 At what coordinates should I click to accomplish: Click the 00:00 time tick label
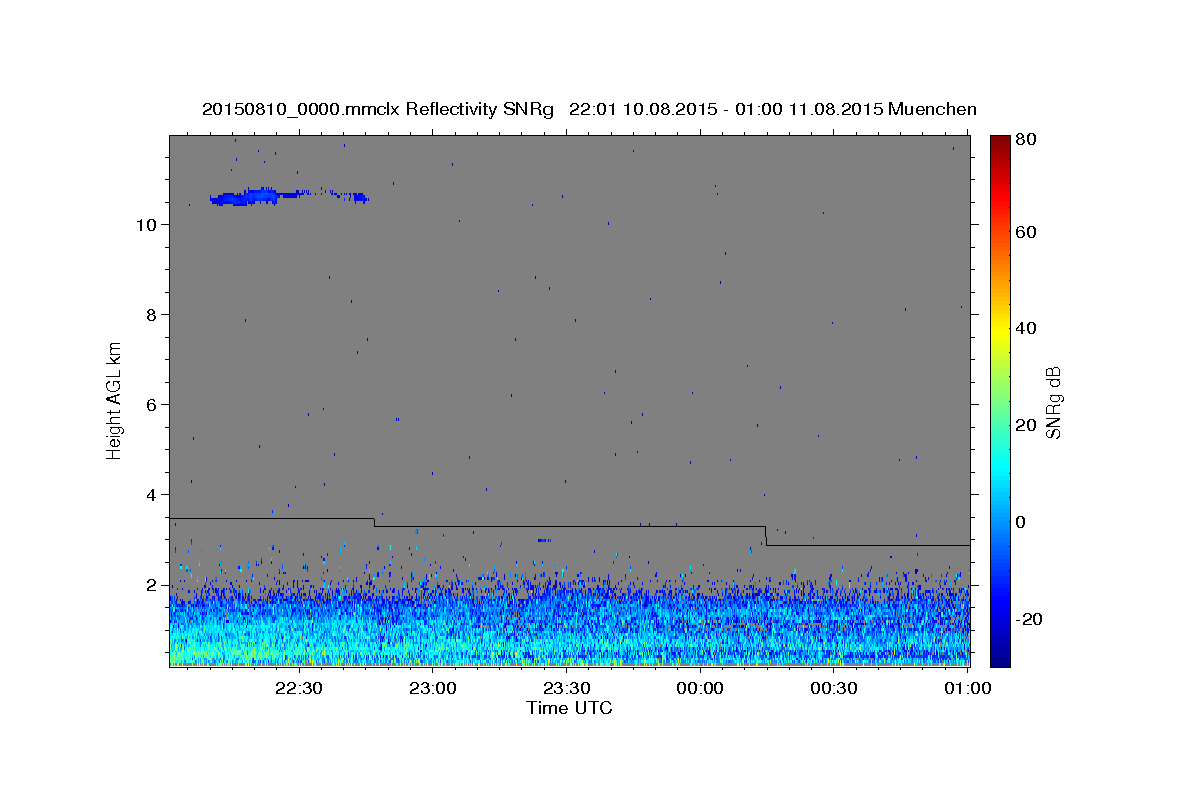[700, 688]
